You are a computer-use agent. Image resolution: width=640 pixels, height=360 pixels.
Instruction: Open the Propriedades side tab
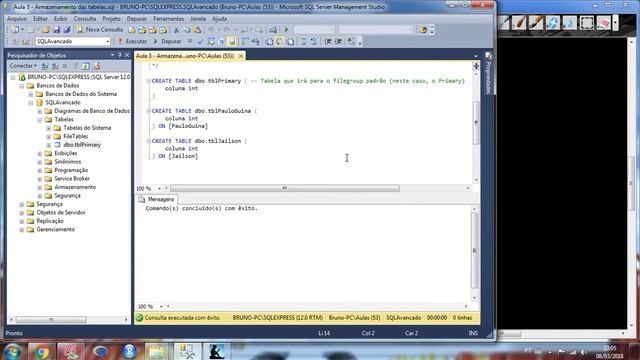coord(488,73)
